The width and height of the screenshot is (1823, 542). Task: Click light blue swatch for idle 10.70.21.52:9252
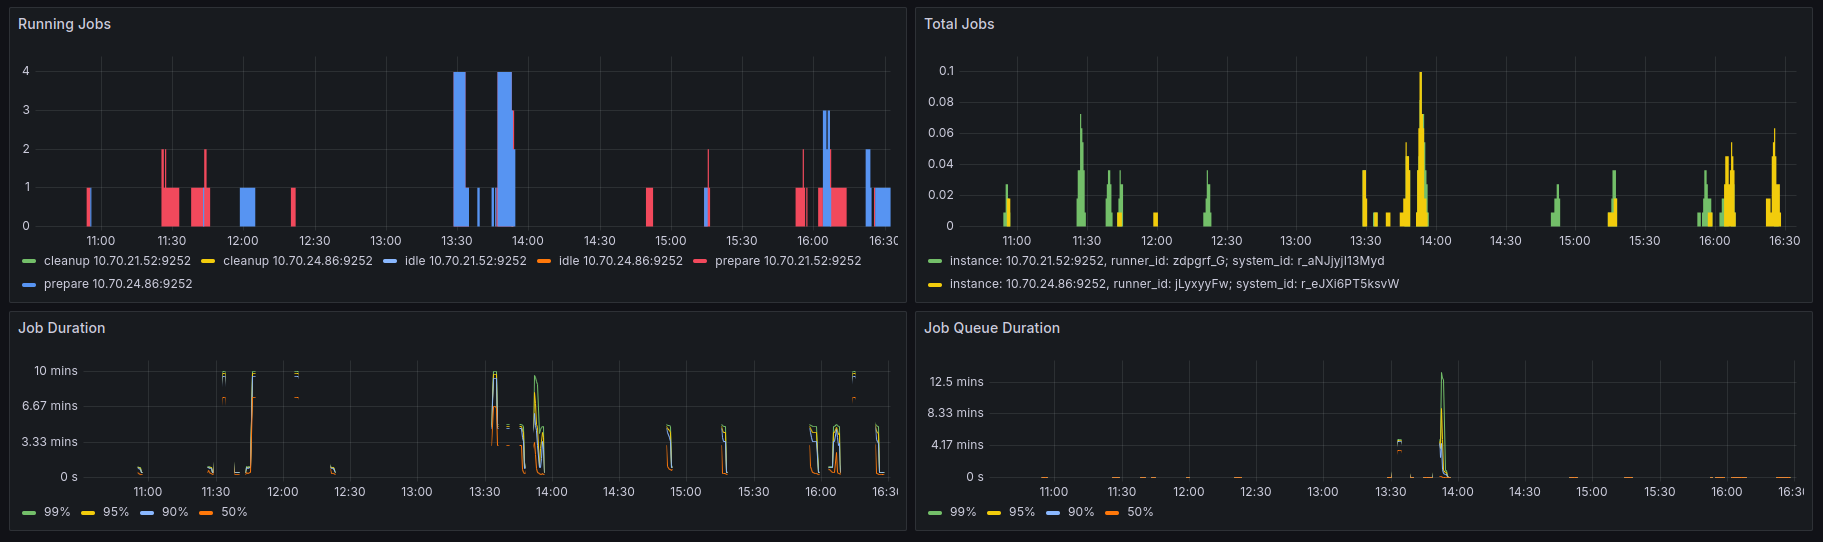click(x=390, y=262)
